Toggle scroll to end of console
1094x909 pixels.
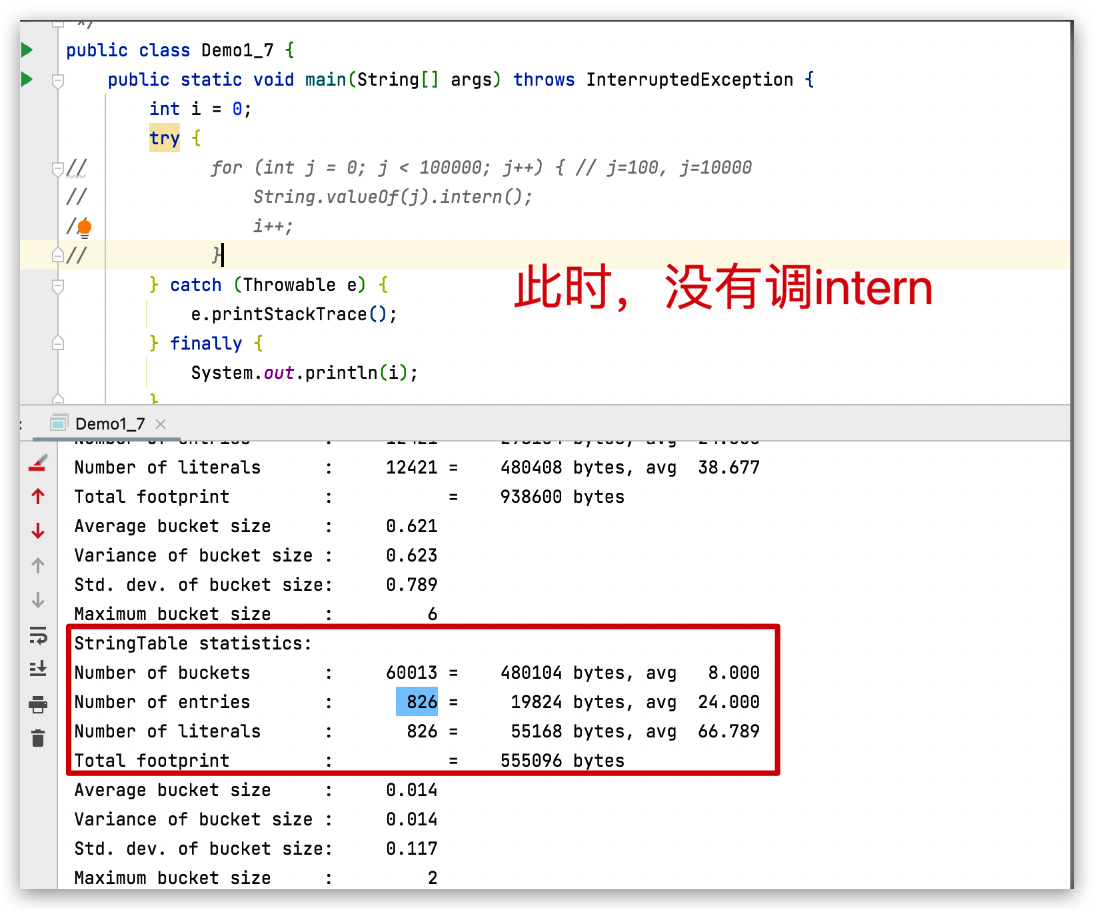pyautogui.click(x=38, y=669)
